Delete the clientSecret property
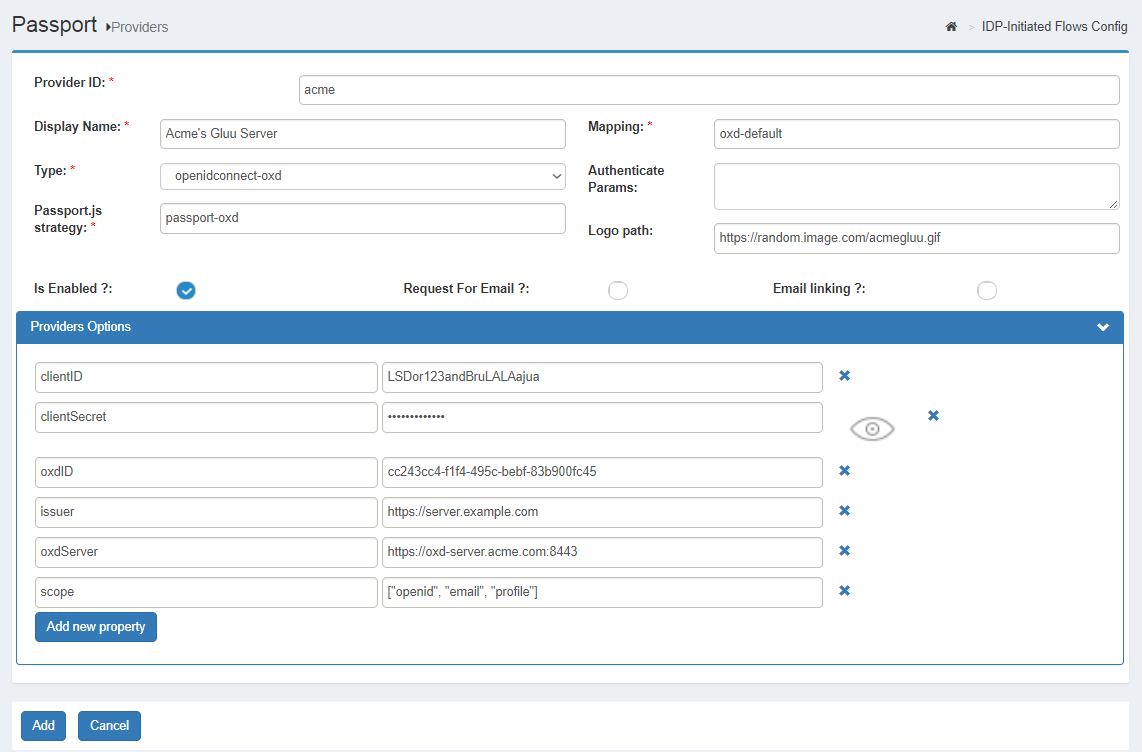The height and width of the screenshot is (752, 1142). tap(933, 415)
